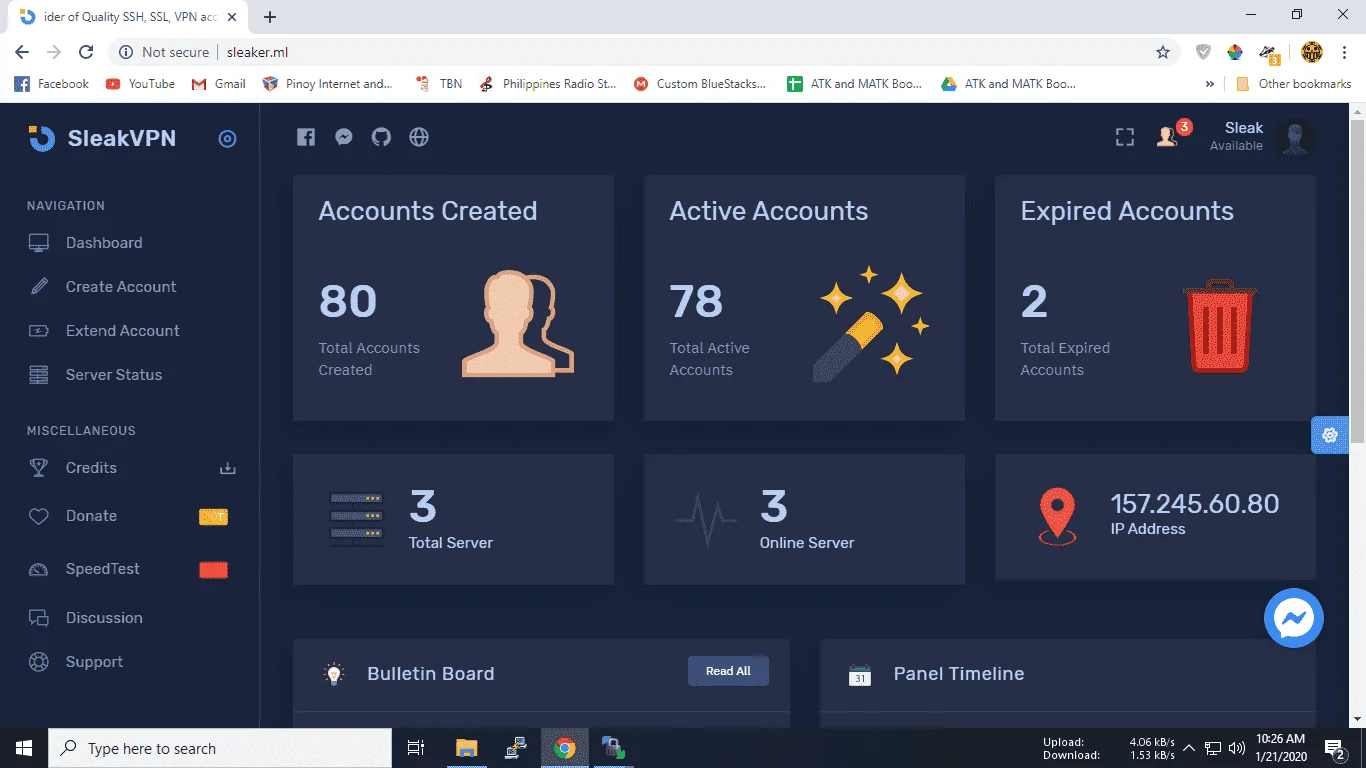Click the address bar sleaker.ml
Viewport: 1366px width, 768px height.
point(258,52)
